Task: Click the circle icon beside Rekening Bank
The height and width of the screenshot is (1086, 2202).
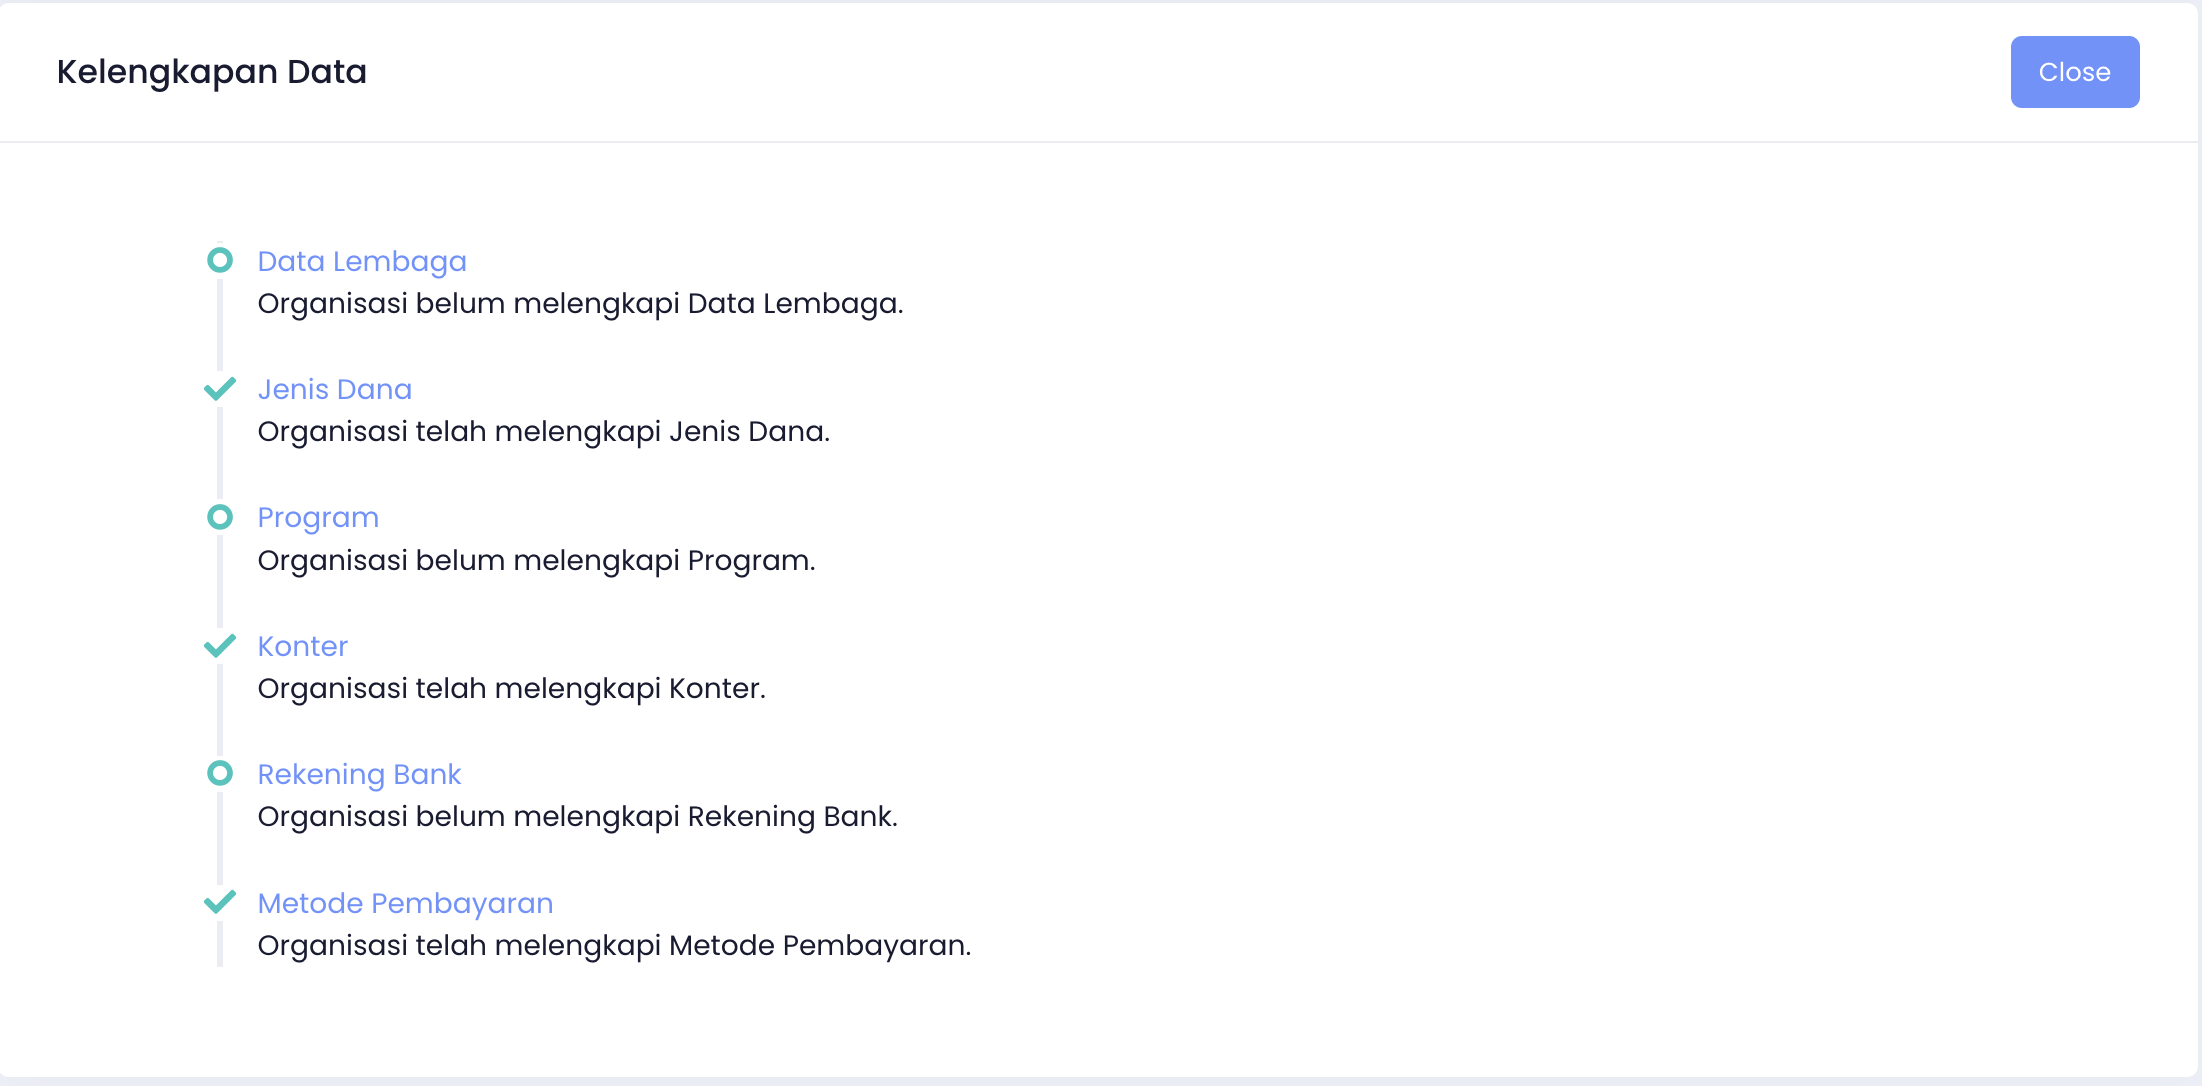Action: (x=220, y=773)
